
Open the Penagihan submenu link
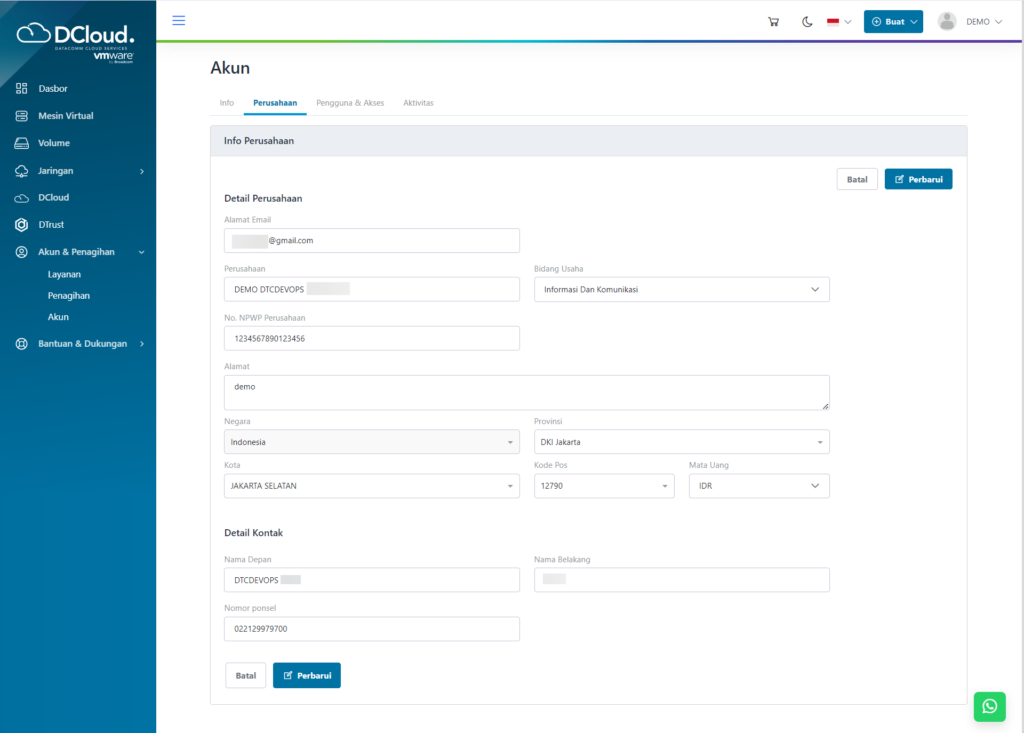point(69,295)
